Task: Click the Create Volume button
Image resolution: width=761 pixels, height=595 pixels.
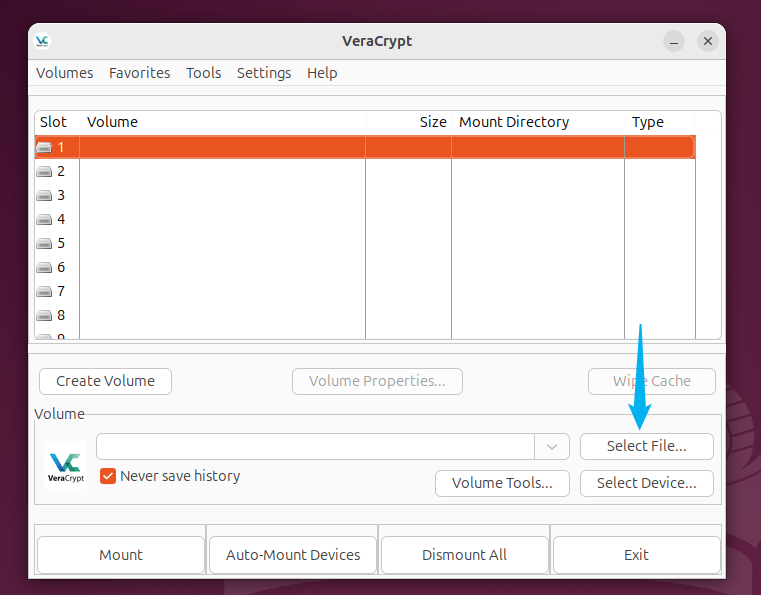Action: (105, 381)
